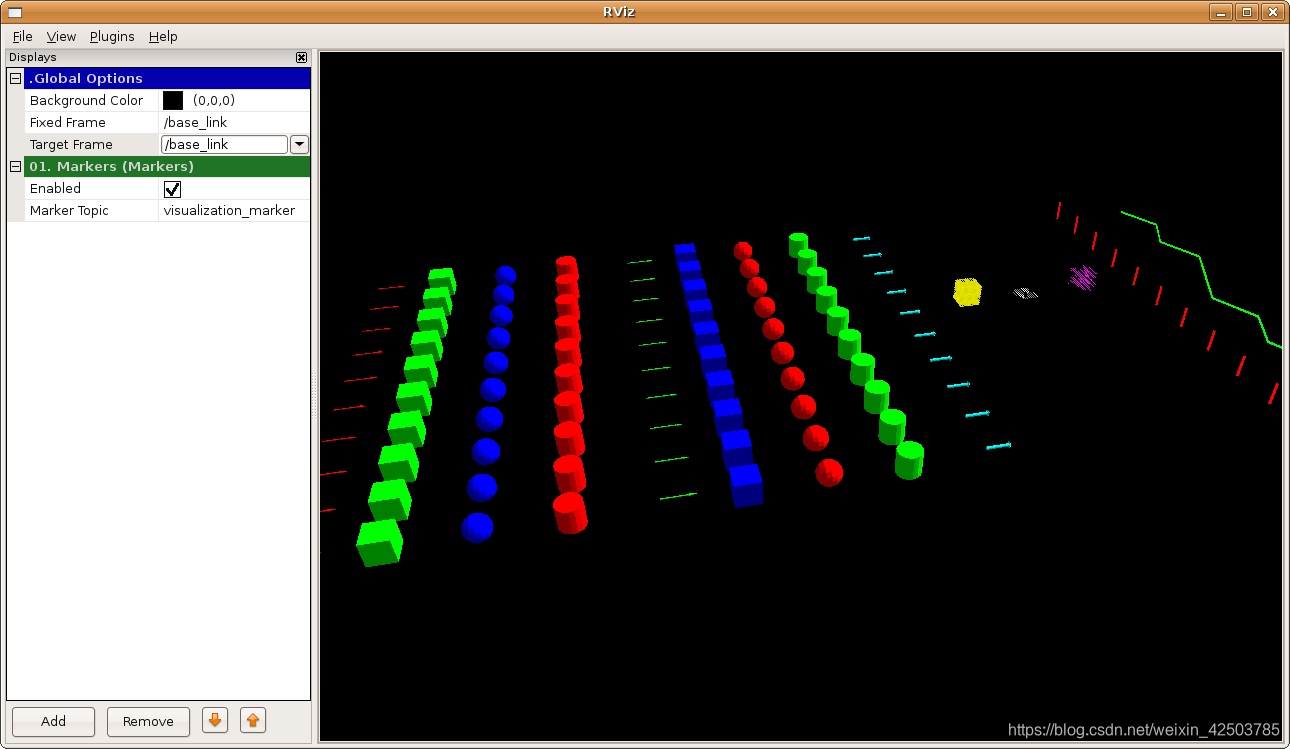Viewport: 1290px width, 749px height.
Task: Click the yellow cube-list marker in 3D view
Action: (967, 292)
